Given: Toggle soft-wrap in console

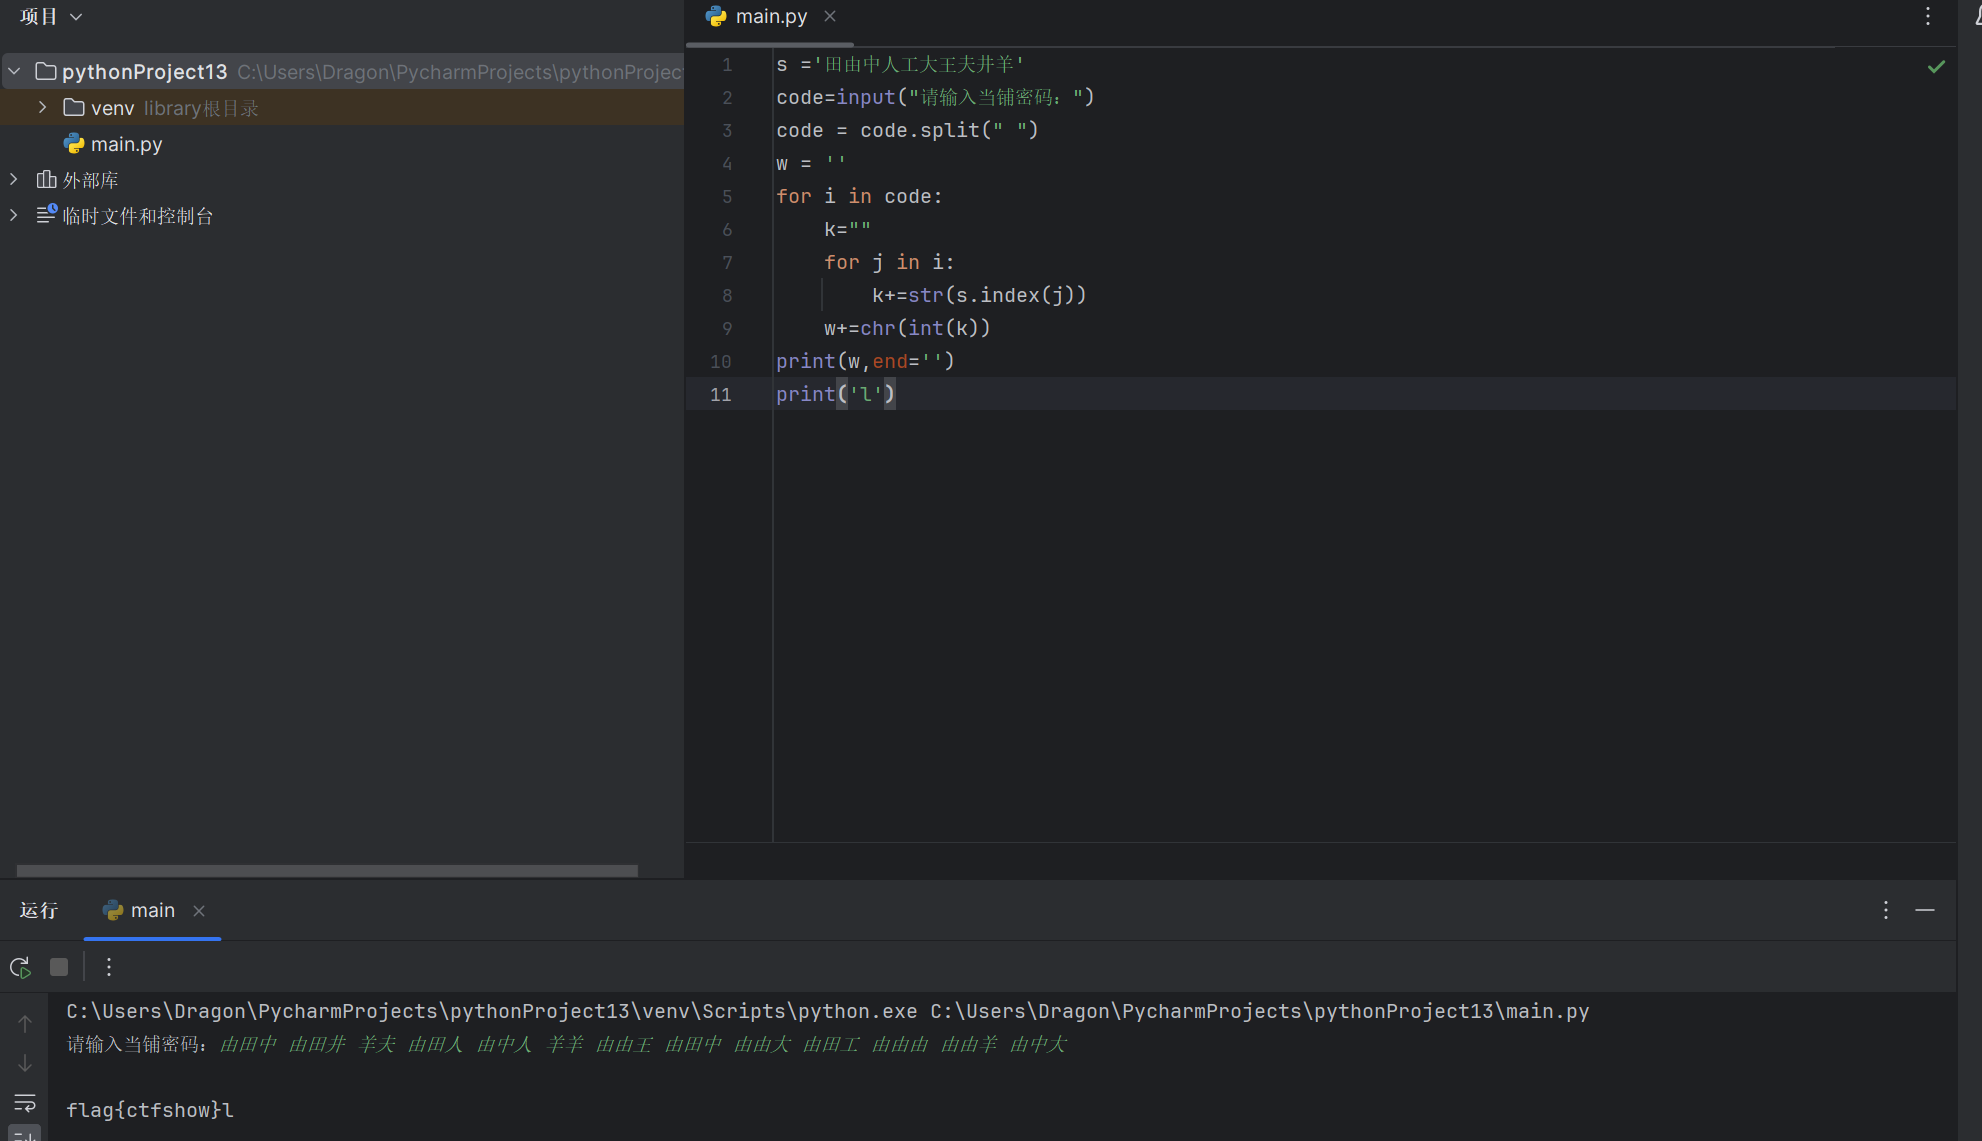Looking at the screenshot, I should [25, 1102].
